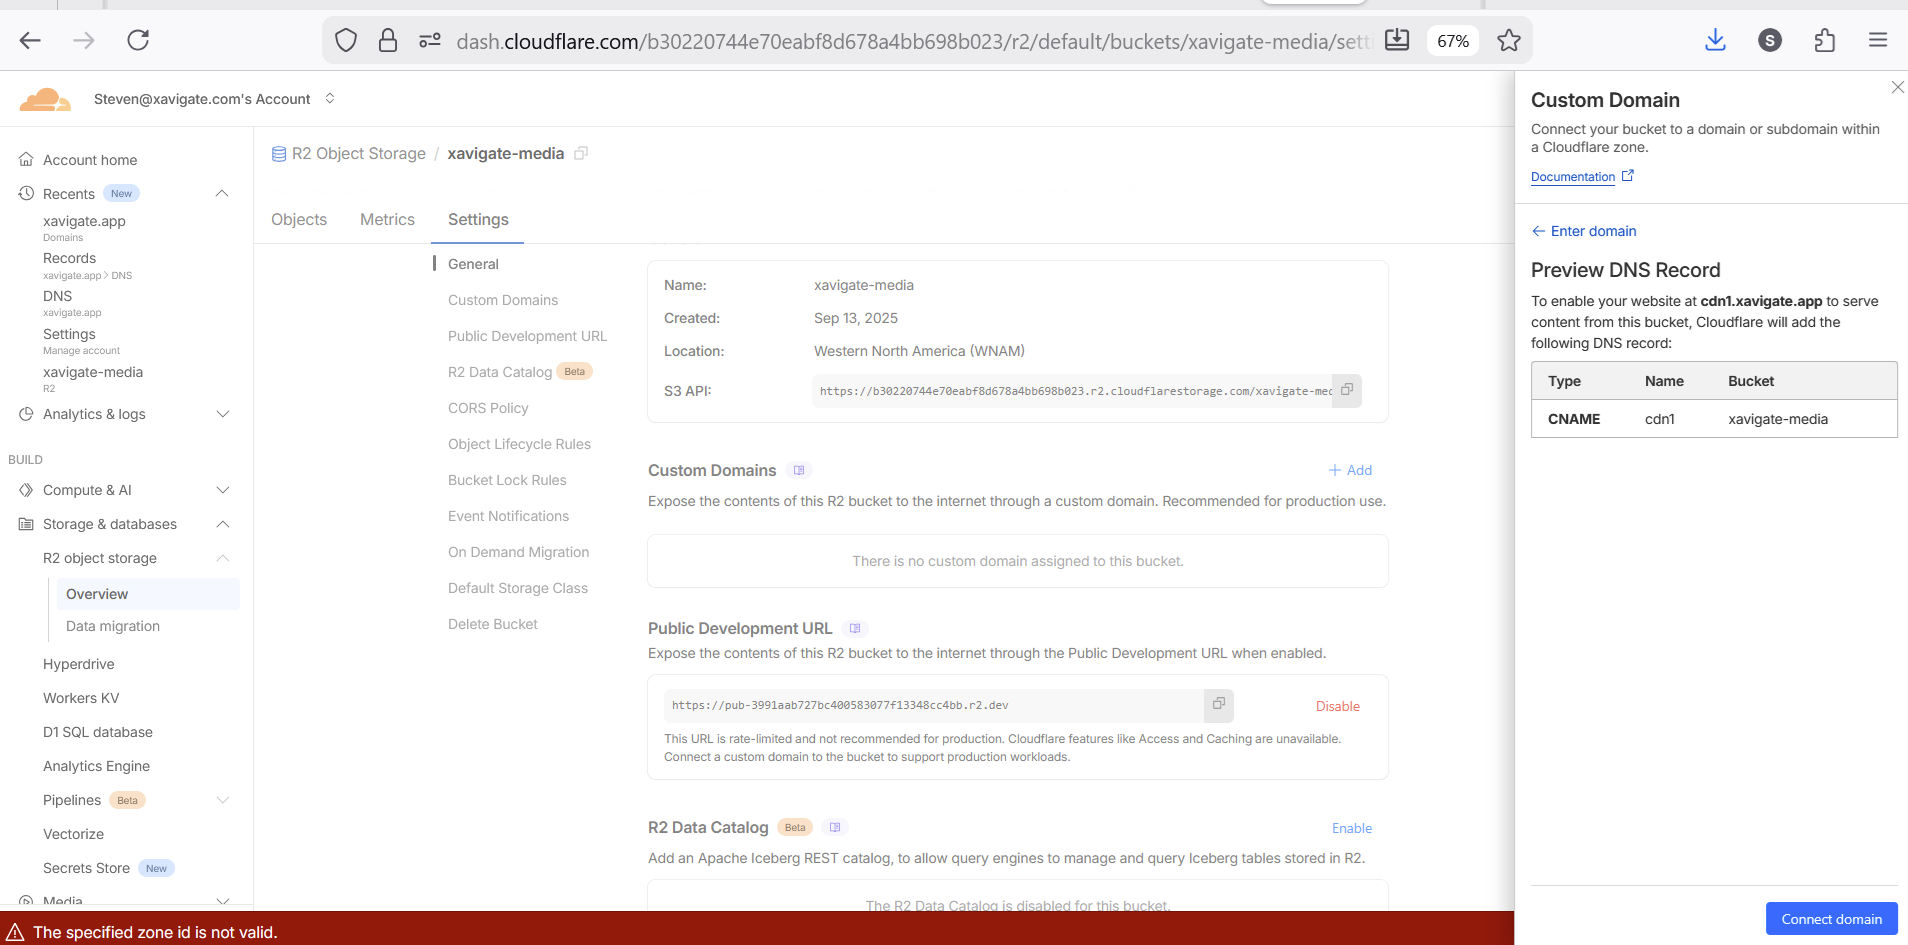Click the Storage & databases icon
1908x945 pixels.
[x=26, y=524]
